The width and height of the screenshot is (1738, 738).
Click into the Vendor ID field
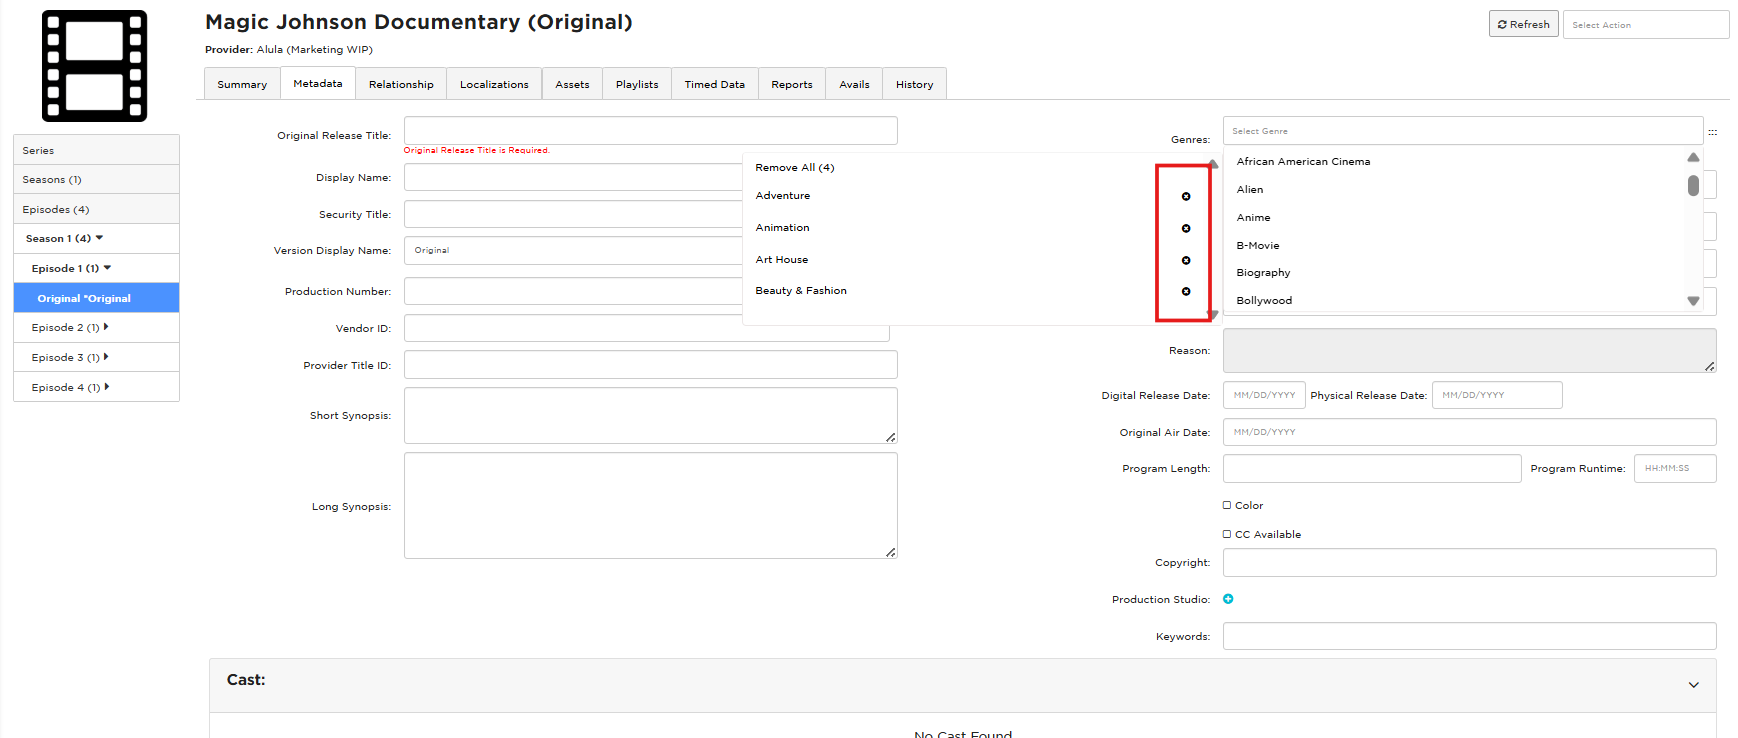(647, 328)
